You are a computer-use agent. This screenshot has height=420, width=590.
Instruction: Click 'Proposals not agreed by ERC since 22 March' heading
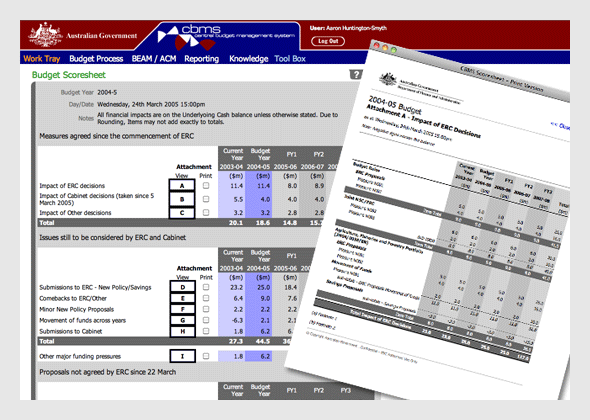click(x=108, y=372)
